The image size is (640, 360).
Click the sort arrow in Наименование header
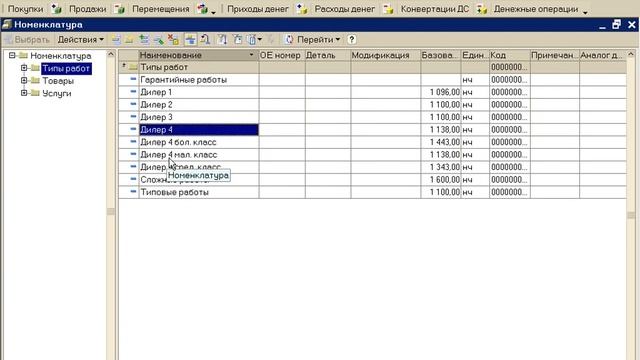pos(251,55)
